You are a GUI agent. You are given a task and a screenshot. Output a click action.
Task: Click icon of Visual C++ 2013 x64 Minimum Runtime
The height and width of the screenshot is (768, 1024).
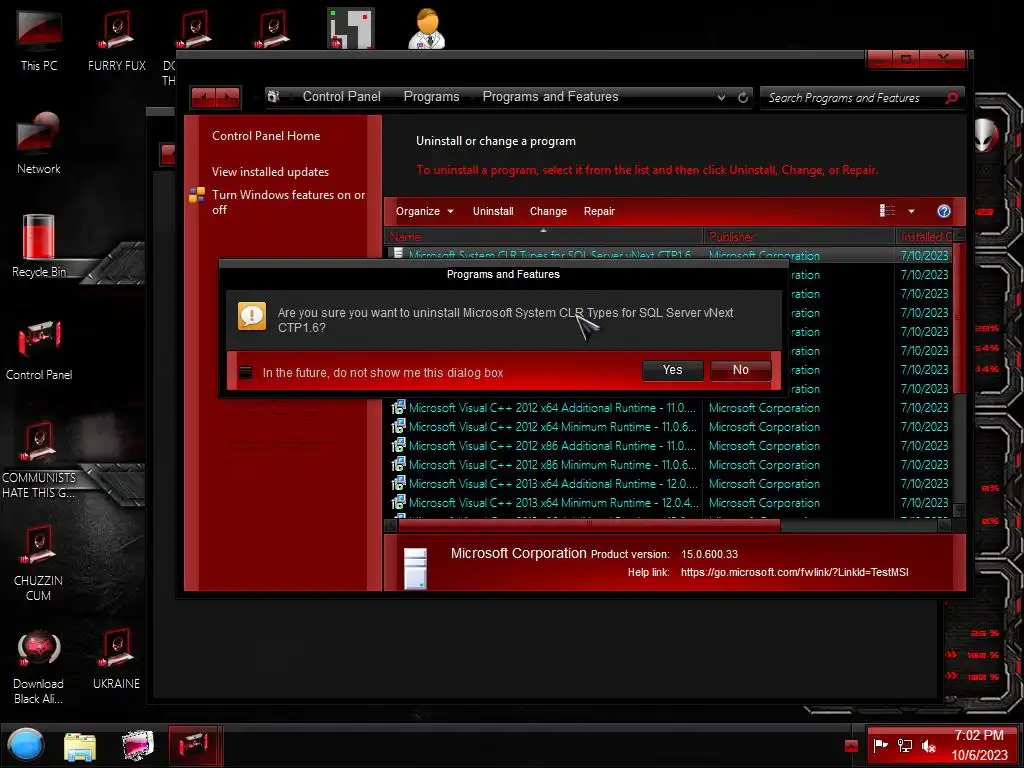click(398, 503)
